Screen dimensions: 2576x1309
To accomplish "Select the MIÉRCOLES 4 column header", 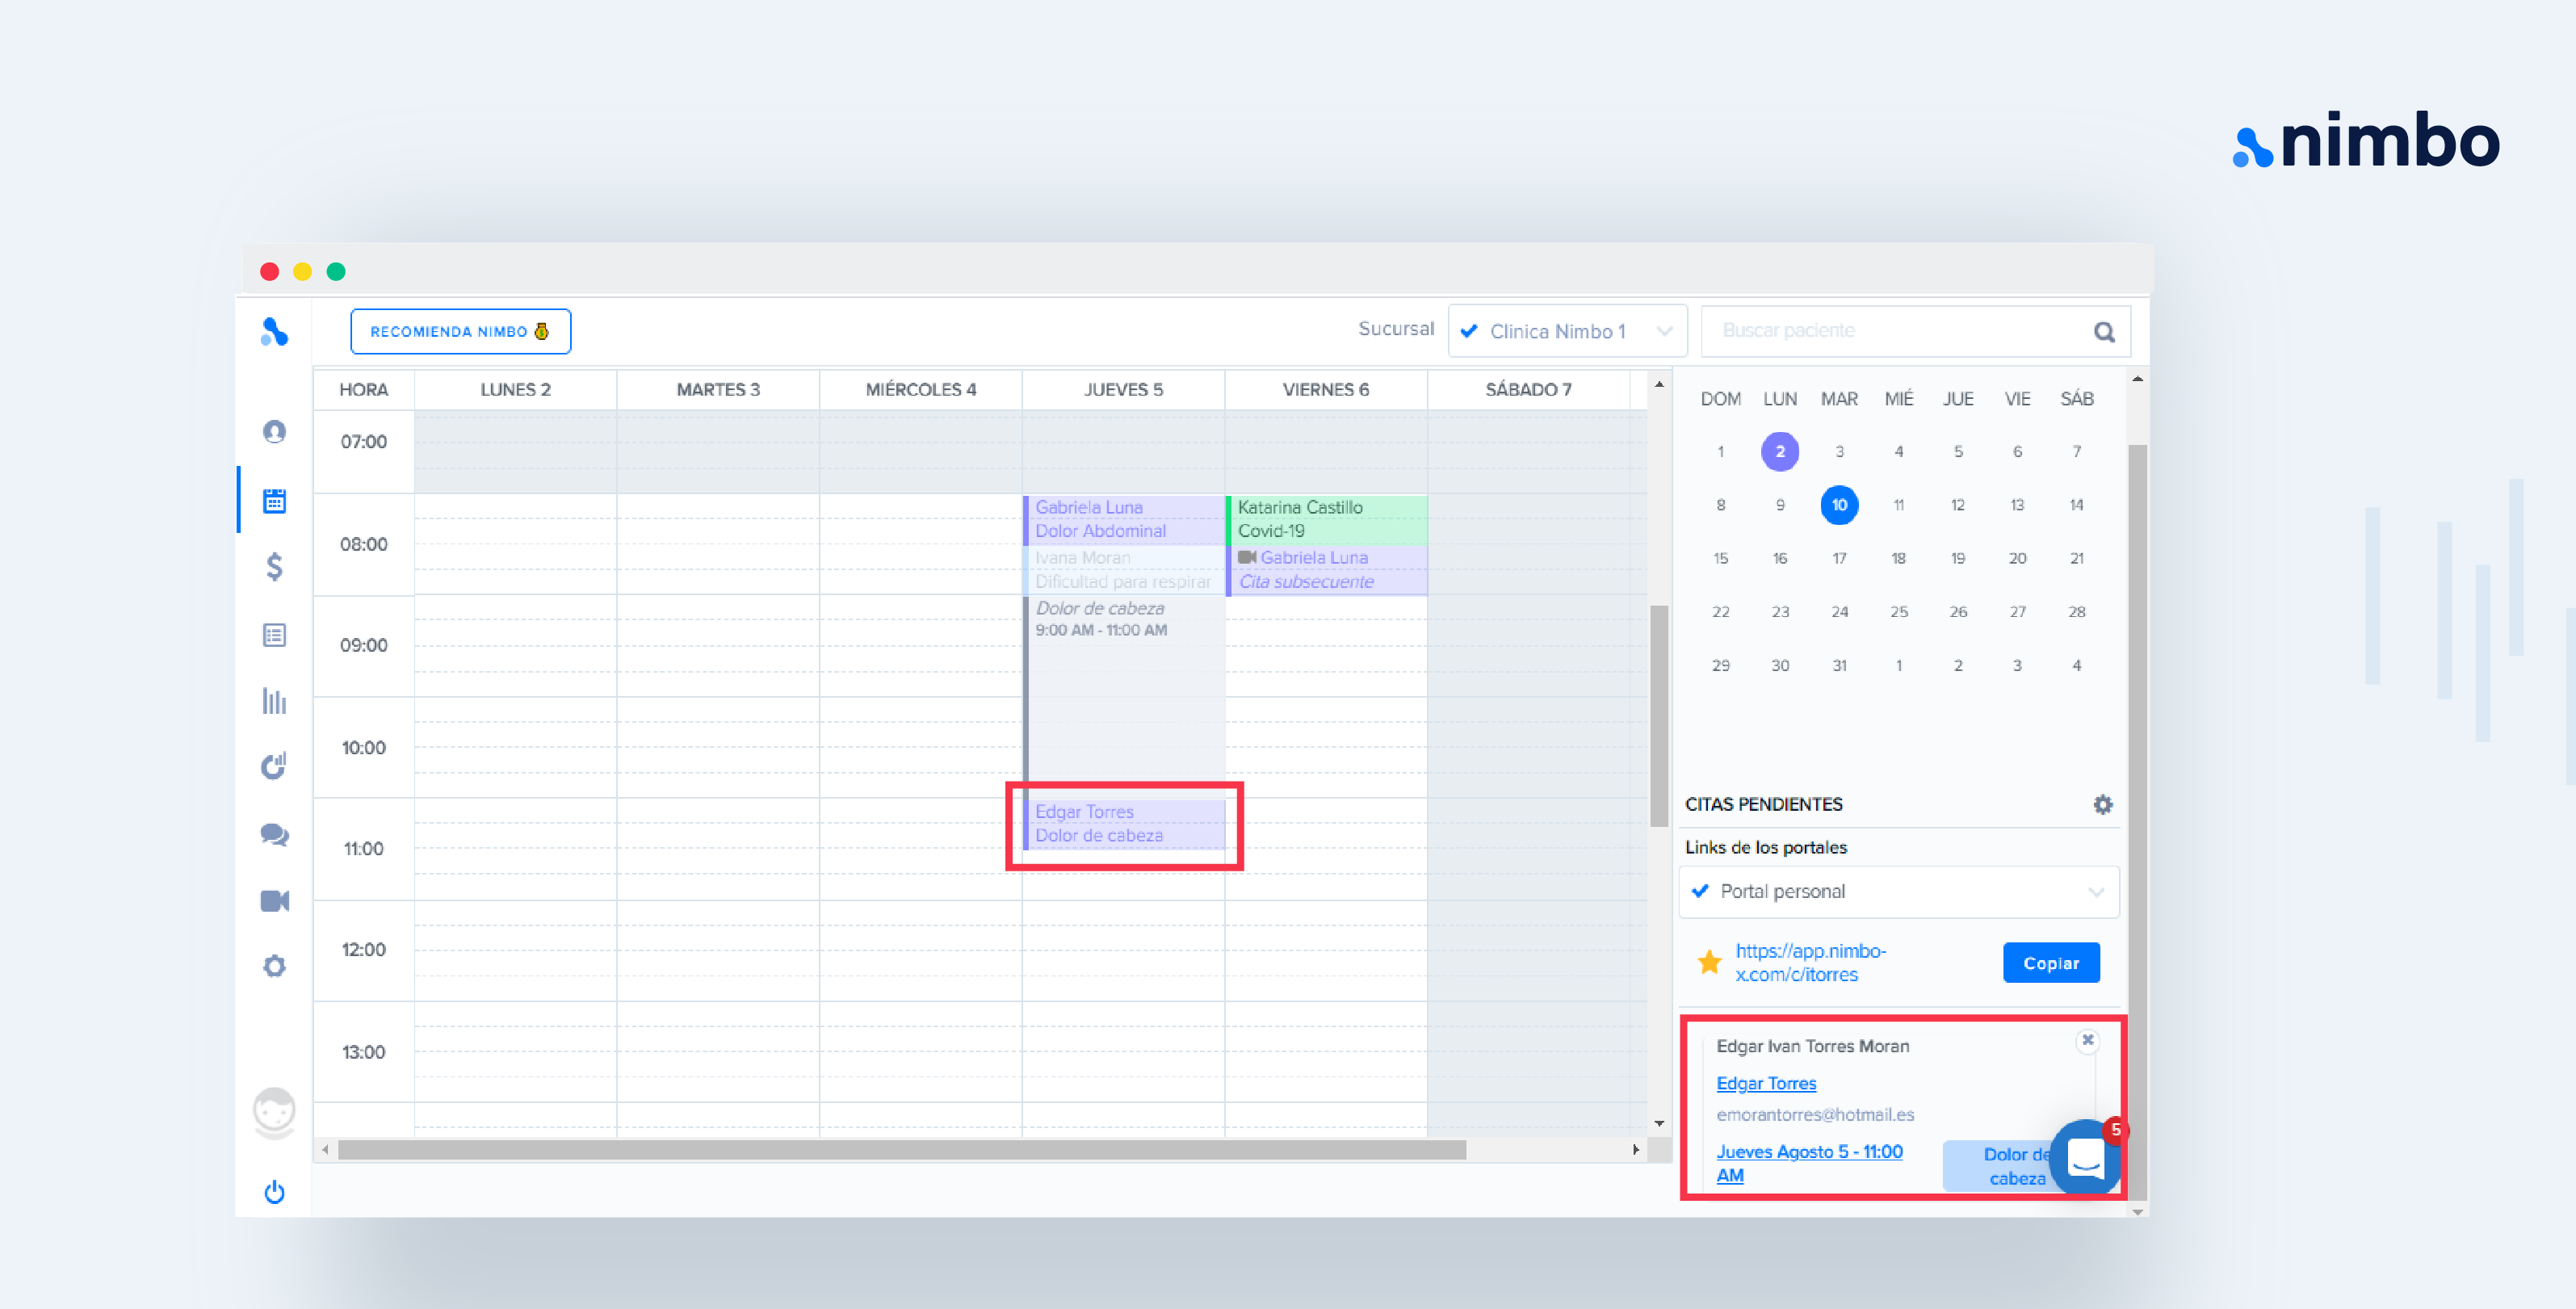I will (920, 389).
